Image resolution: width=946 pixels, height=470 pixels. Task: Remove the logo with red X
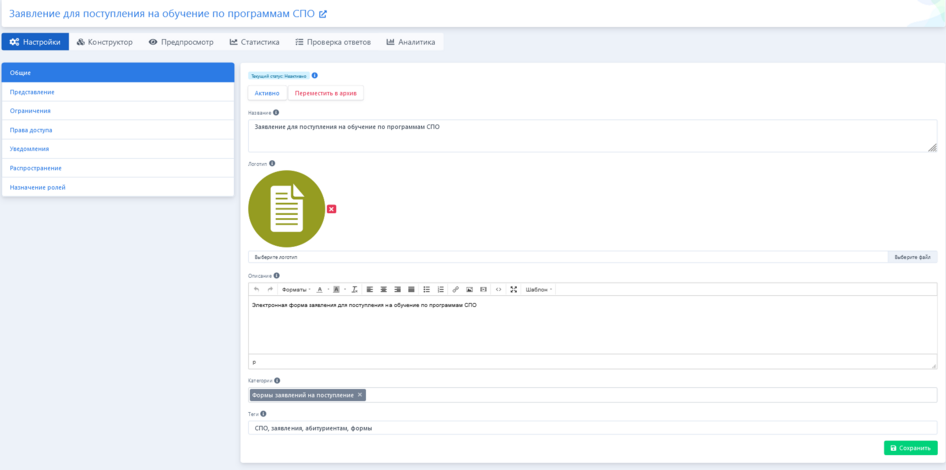pos(332,209)
